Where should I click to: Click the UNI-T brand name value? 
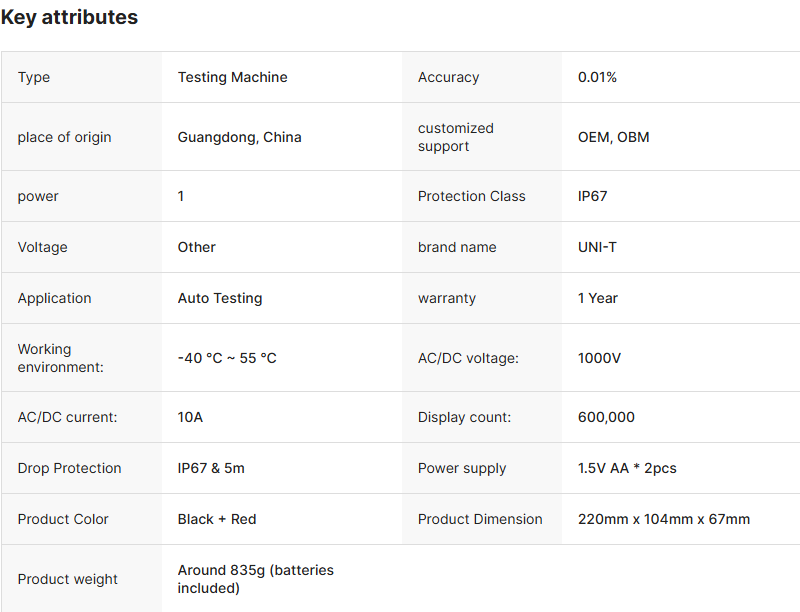point(597,247)
